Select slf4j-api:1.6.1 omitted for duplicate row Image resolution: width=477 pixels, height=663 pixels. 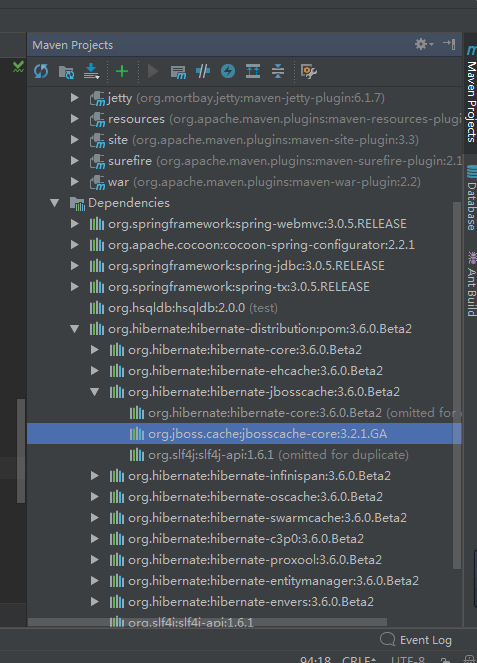click(244, 455)
